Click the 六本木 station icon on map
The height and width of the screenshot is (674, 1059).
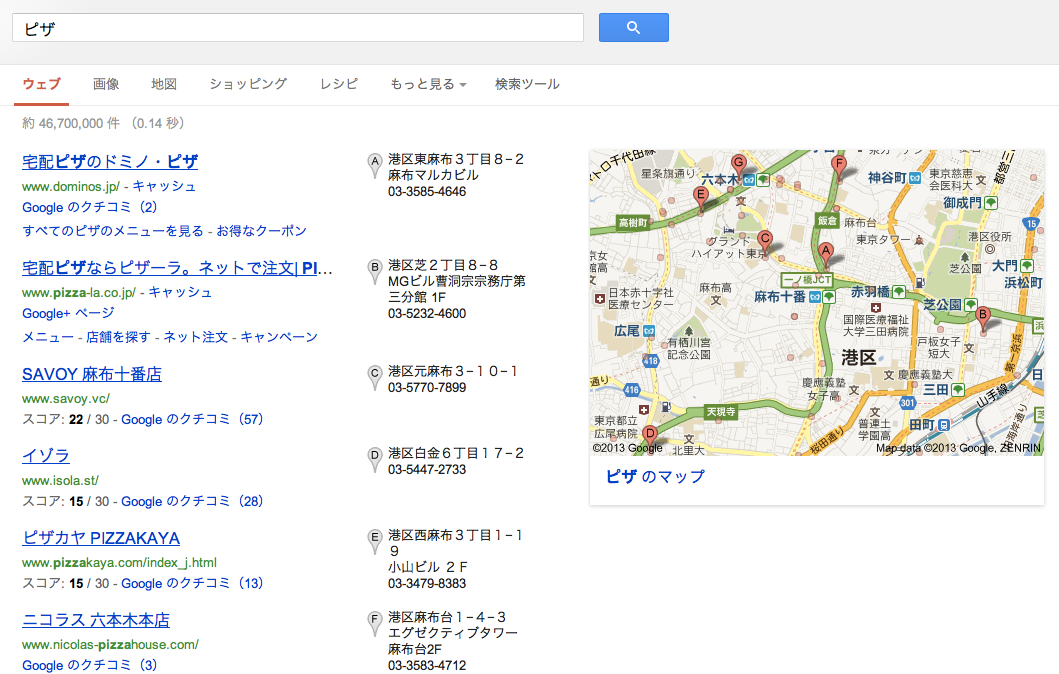click(749, 180)
